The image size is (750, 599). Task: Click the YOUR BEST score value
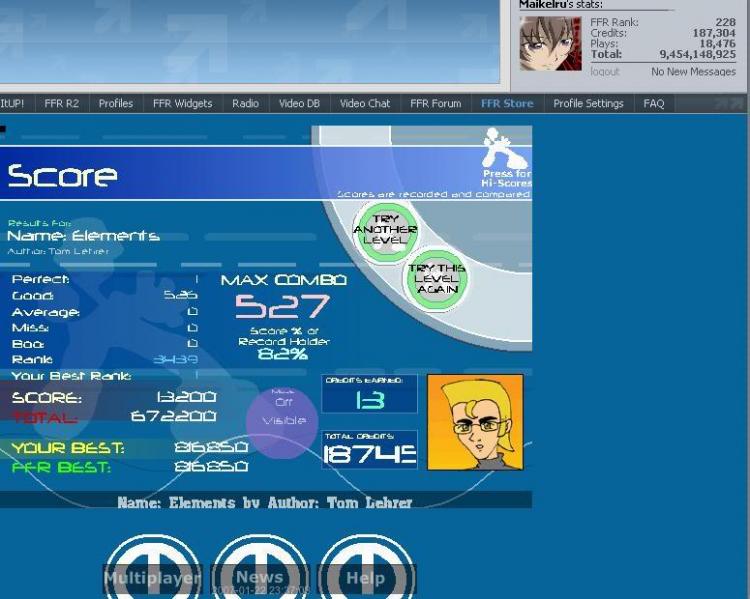pos(211,447)
